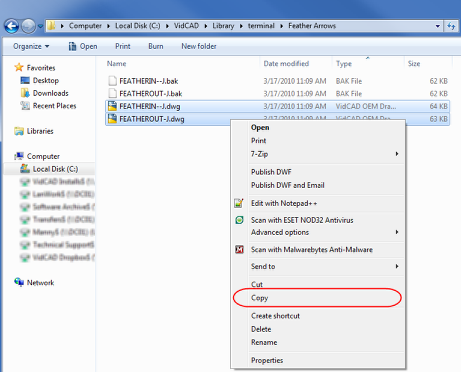Open Network in the navigation pane
This screenshot has height=372, width=461.
point(40,283)
